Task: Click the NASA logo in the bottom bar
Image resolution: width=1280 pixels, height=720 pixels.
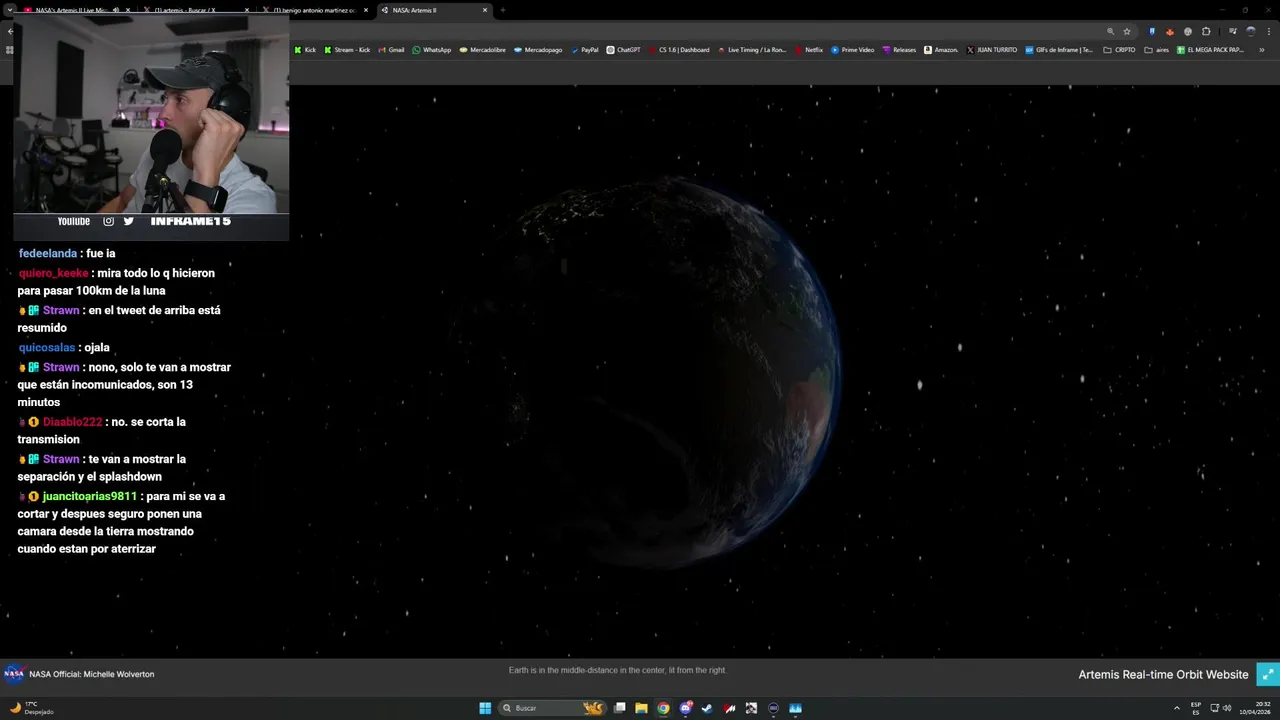Action: pos(14,674)
